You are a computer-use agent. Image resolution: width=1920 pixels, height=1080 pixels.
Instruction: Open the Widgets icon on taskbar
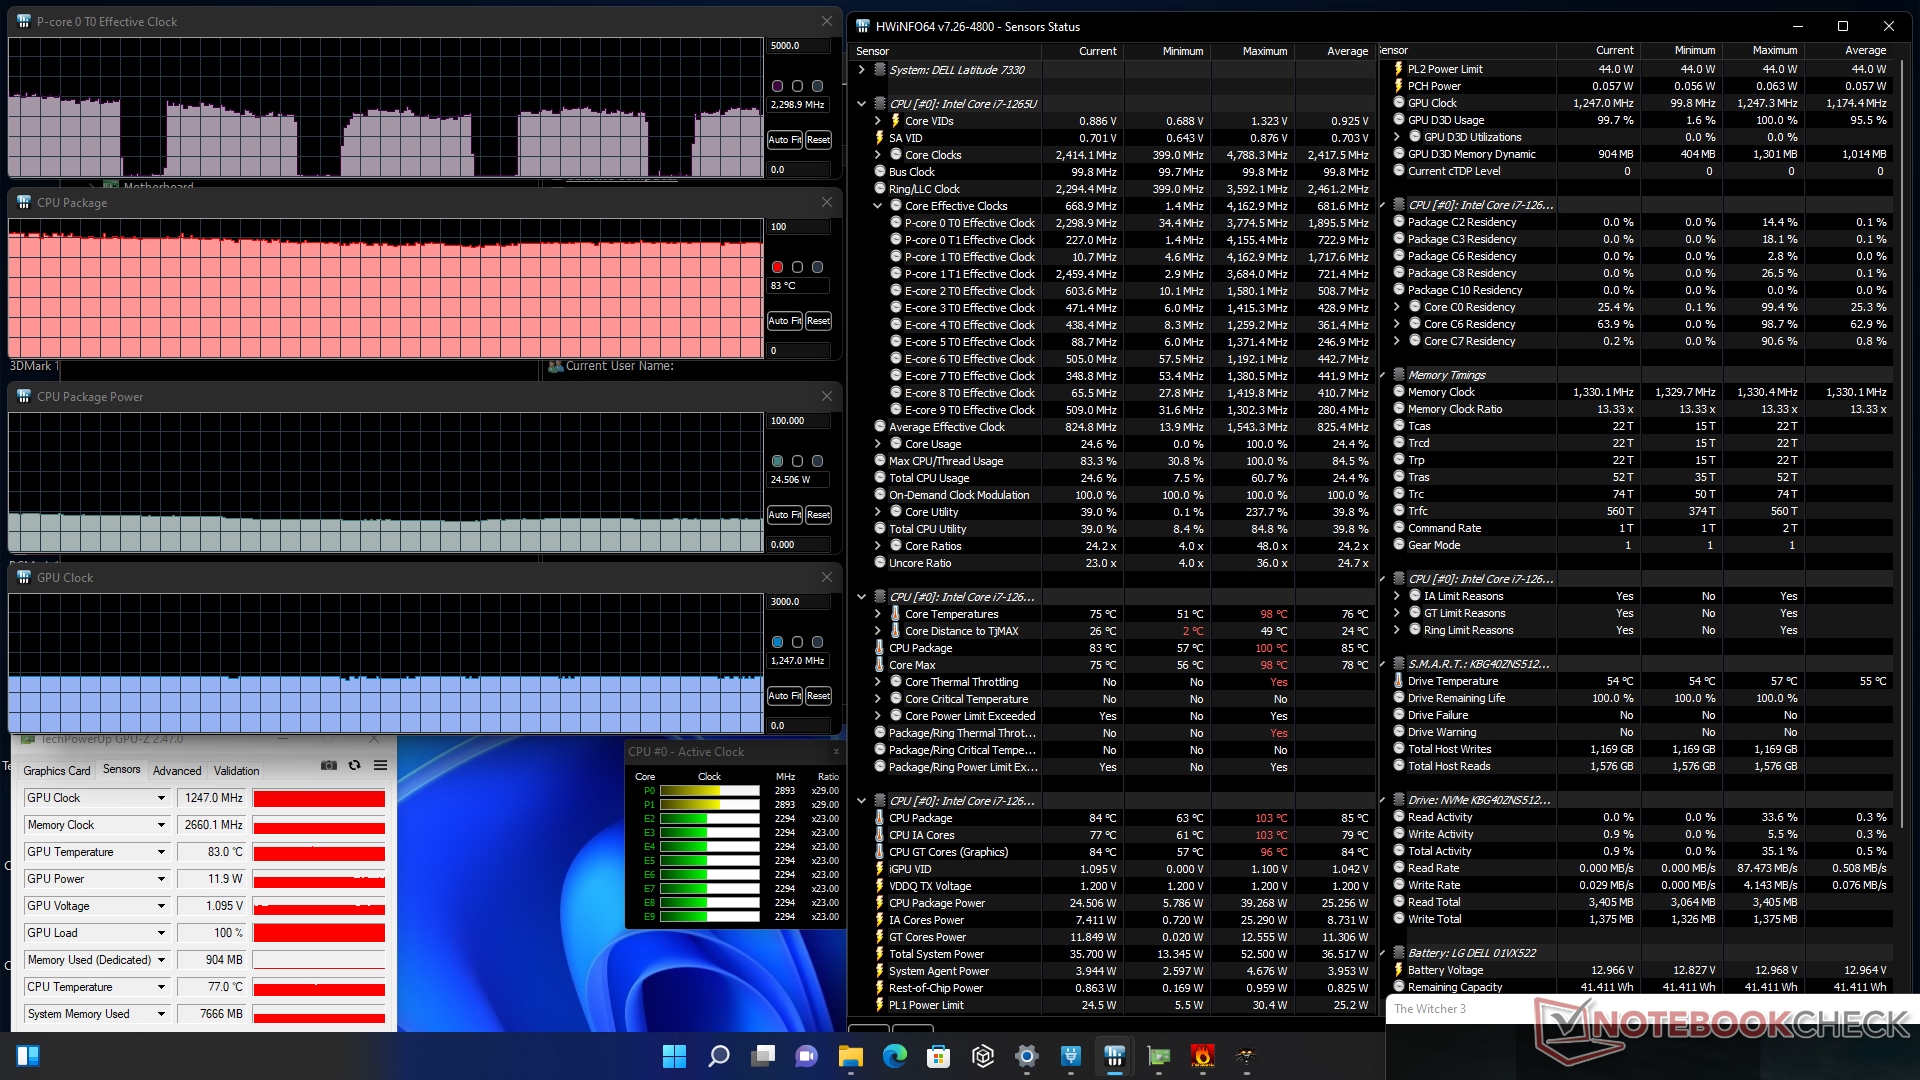(x=28, y=1056)
